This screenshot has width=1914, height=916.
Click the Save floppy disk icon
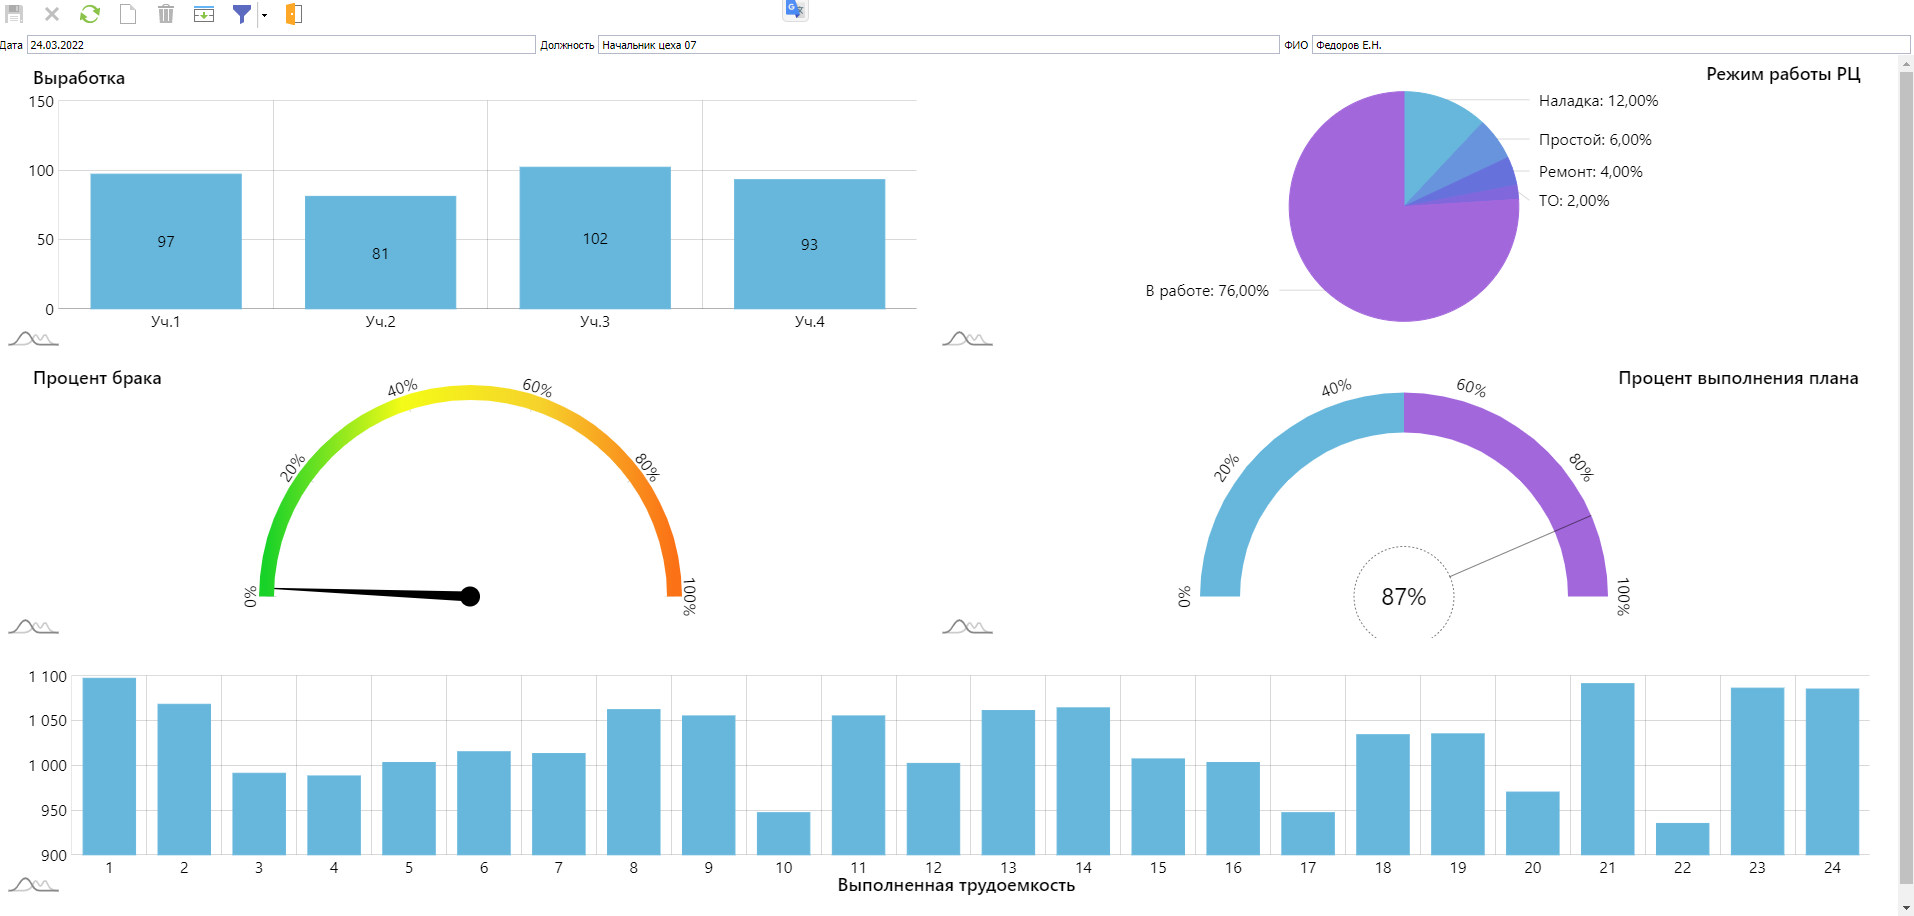[x=14, y=14]
